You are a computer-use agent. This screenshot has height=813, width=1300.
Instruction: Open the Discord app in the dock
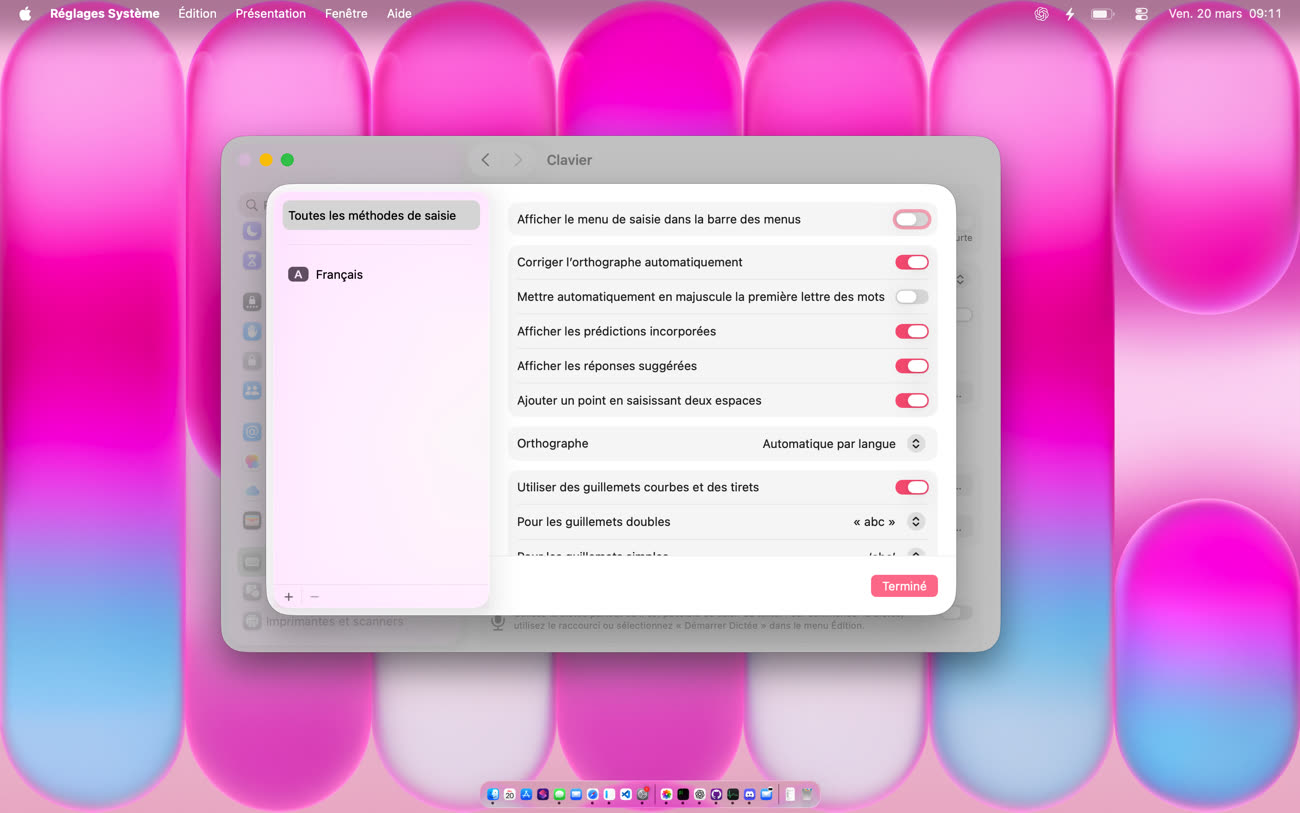tap(750, 794)
